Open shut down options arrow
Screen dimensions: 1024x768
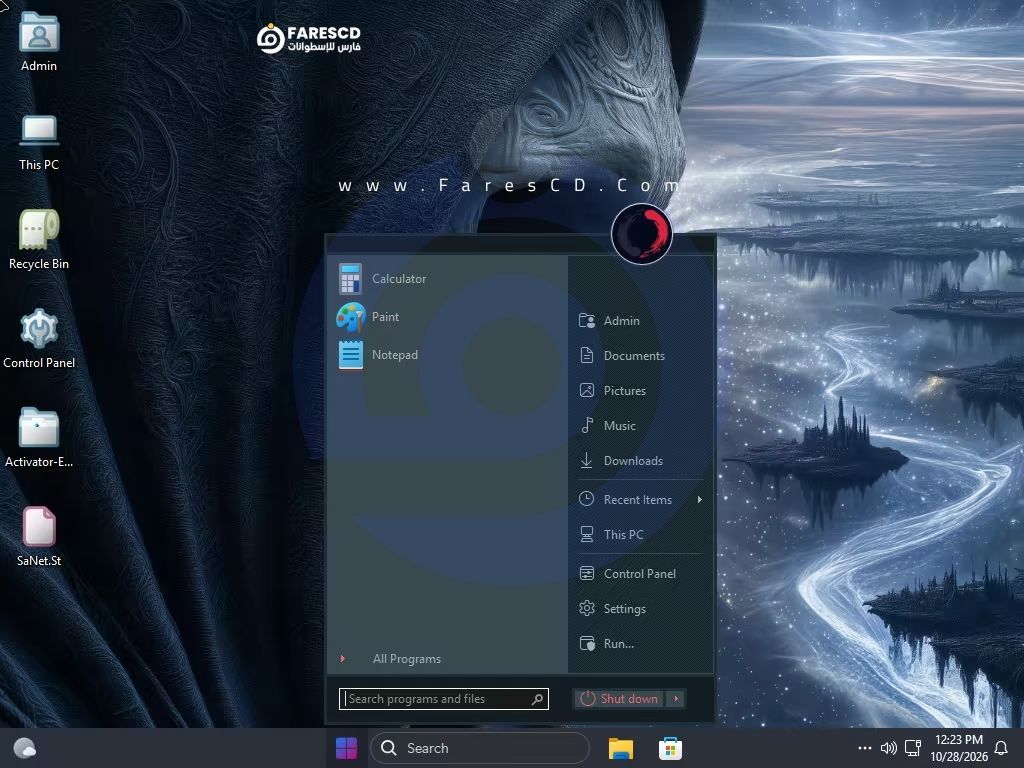pos(676,699)
